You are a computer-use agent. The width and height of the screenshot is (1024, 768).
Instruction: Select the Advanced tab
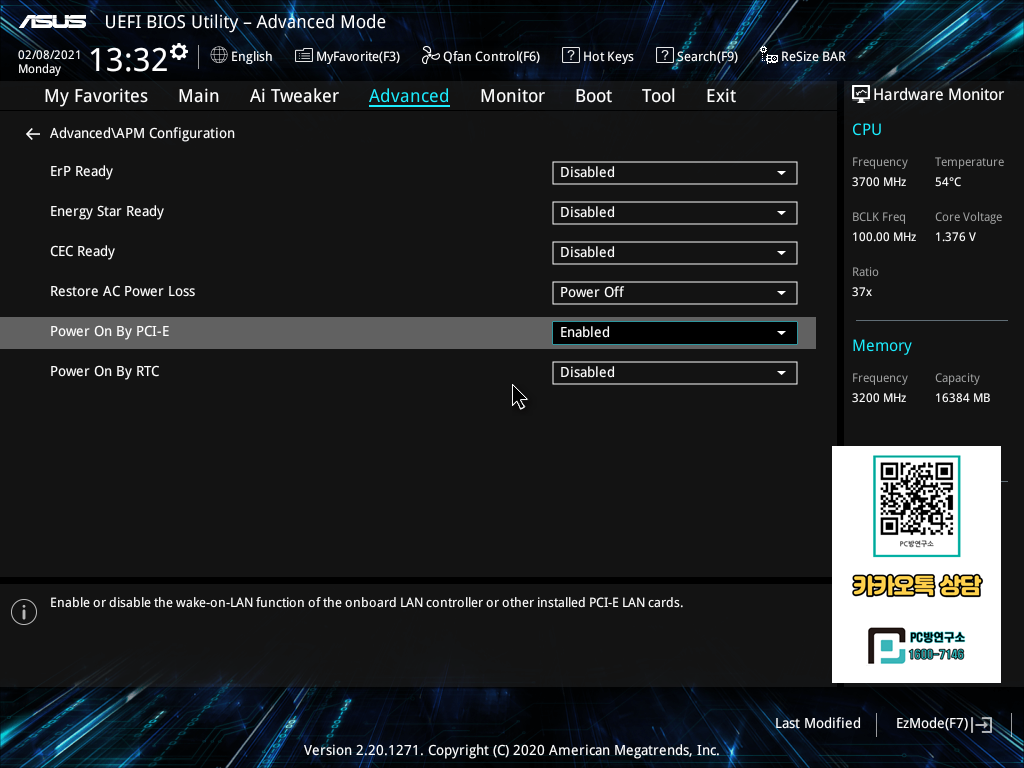coord(409,96)
